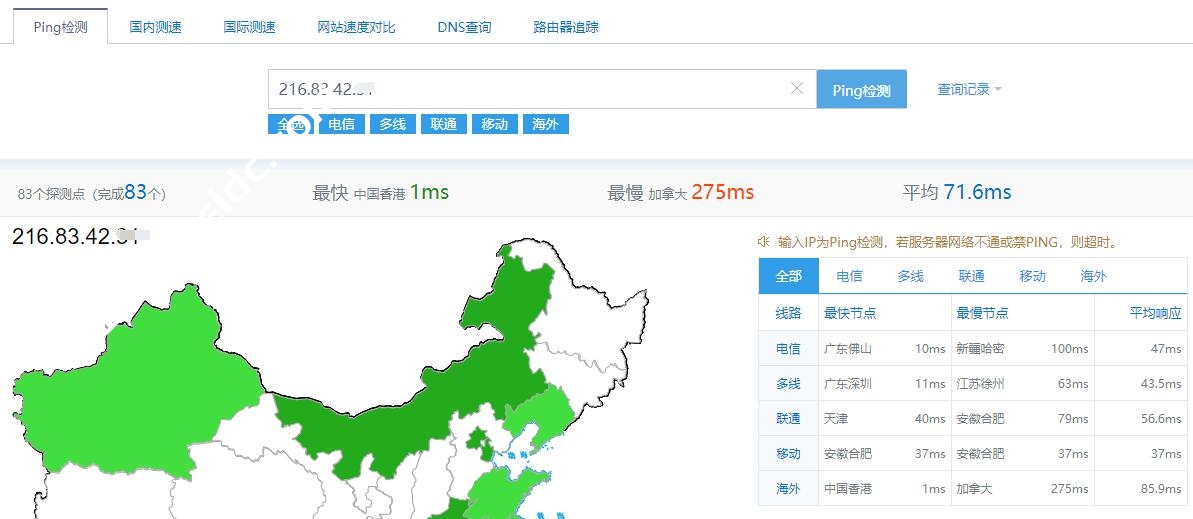Click the completed 83 probe count
Image resolution: width=1193 pixels, height=519 pixels.
pyautogui.click(x=135, y=193)
